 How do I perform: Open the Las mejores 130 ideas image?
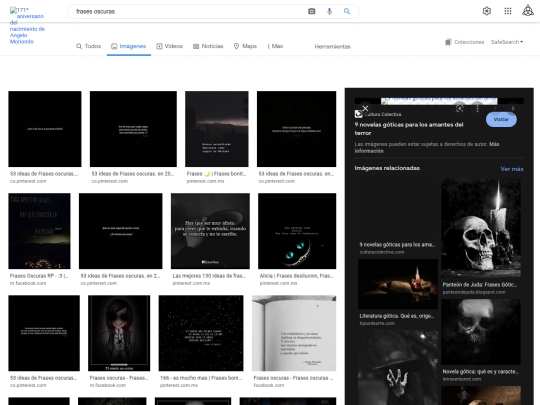(x=210, y=231)
